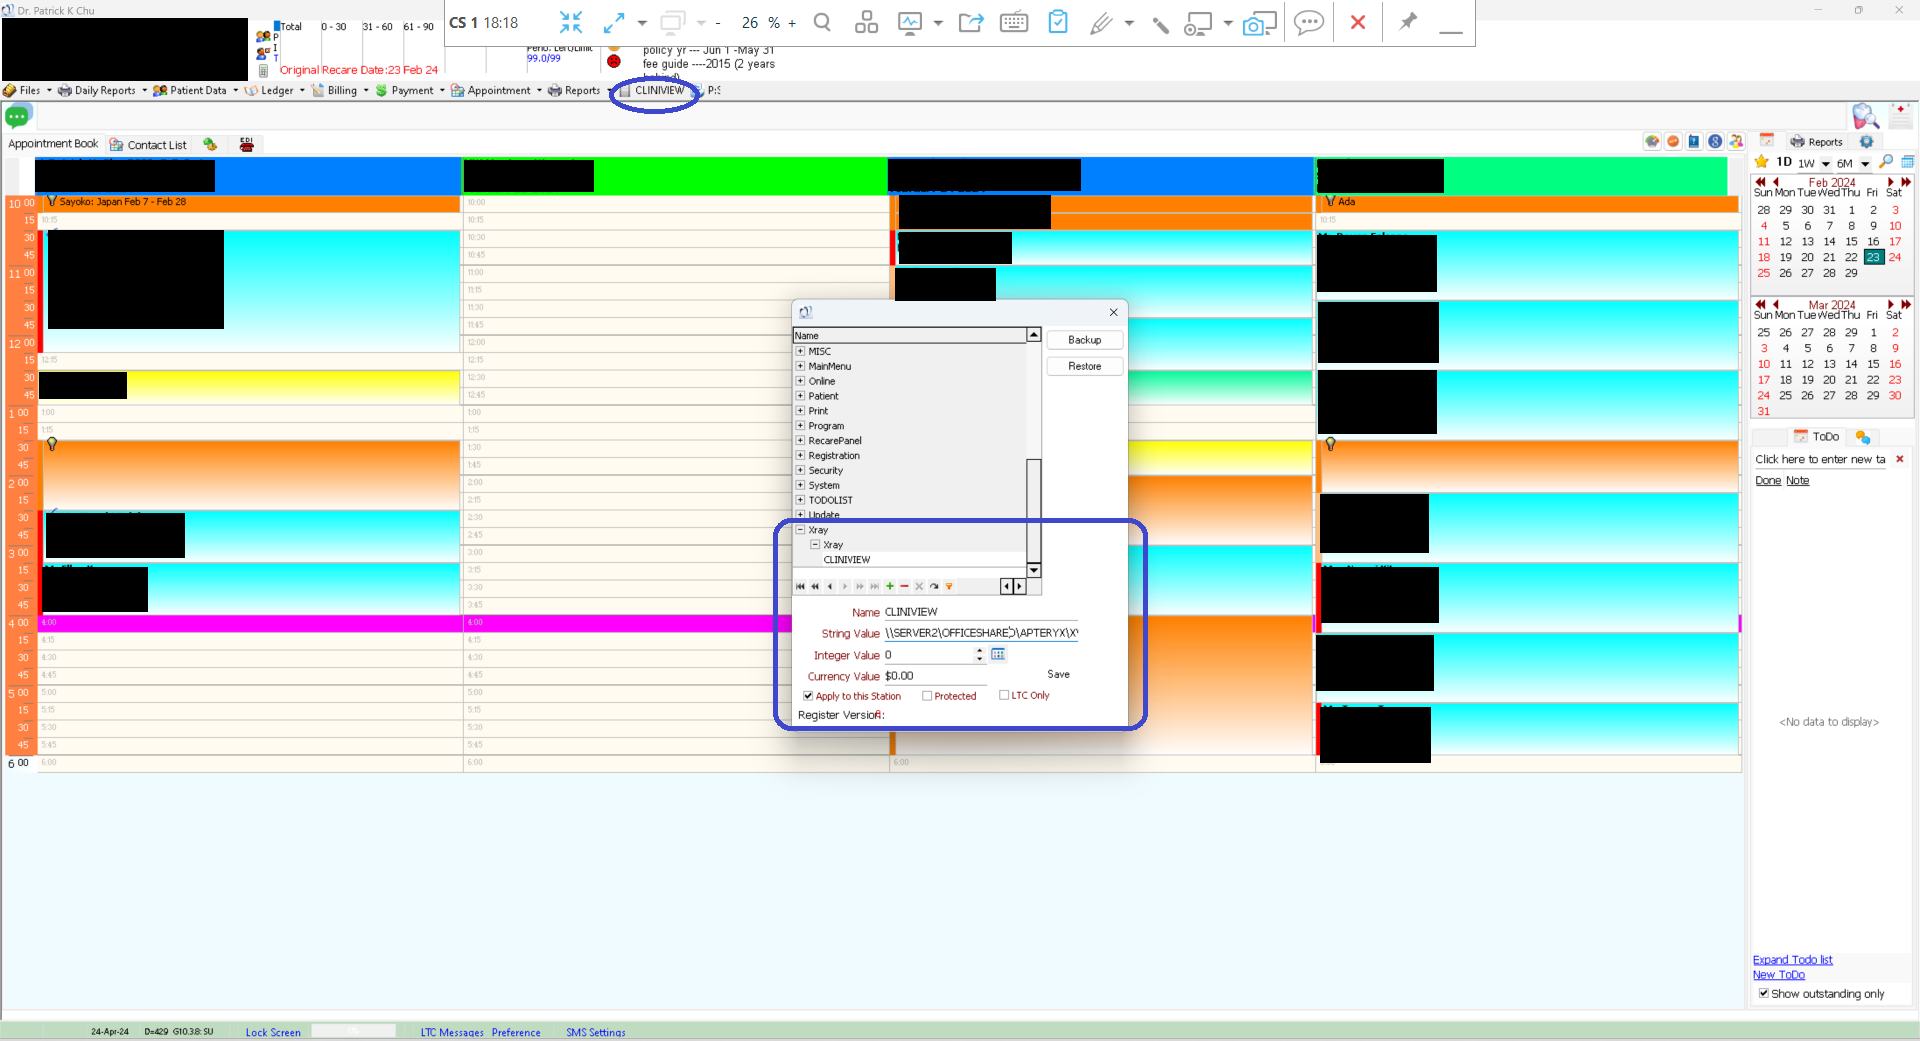Expand the Security tree node
Screen dimensions: 1920x1041
pos(800,470)
